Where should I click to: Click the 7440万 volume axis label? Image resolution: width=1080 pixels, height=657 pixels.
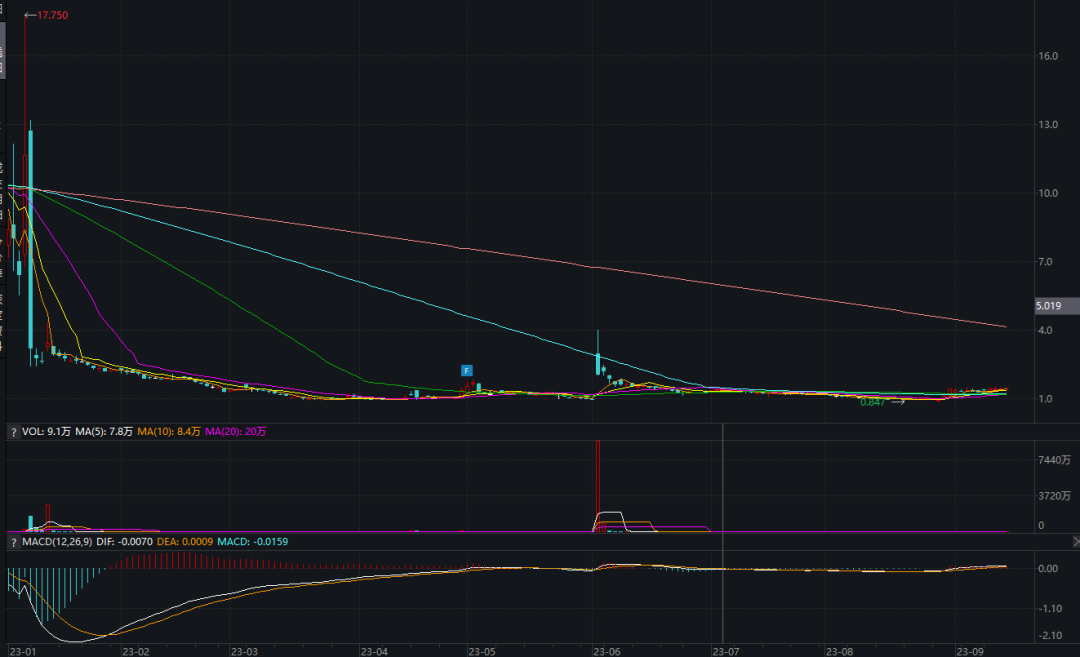click(1055, 460)
